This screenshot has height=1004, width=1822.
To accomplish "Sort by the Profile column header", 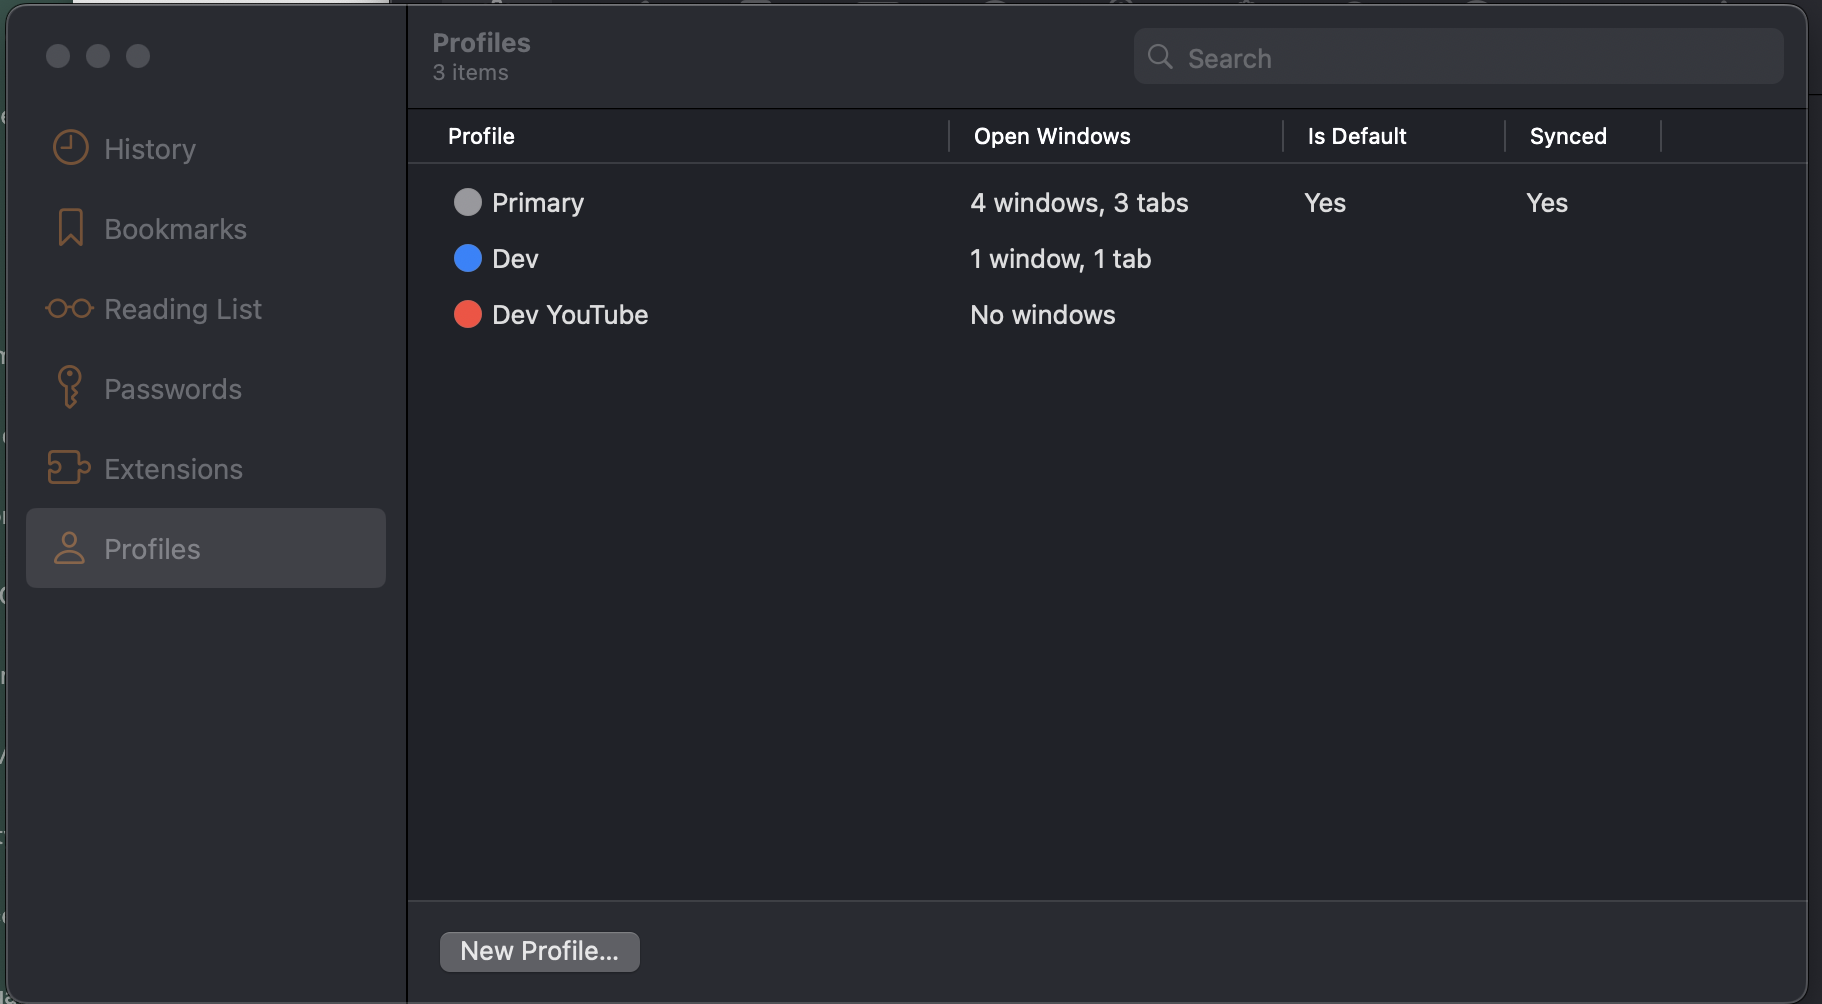I will [x=481, y=136].
